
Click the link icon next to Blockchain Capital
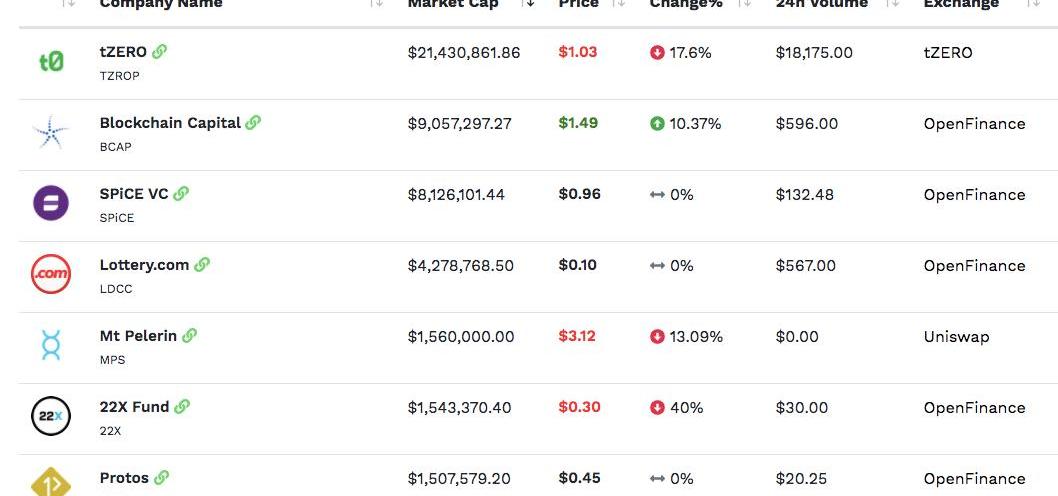(254, 123)
